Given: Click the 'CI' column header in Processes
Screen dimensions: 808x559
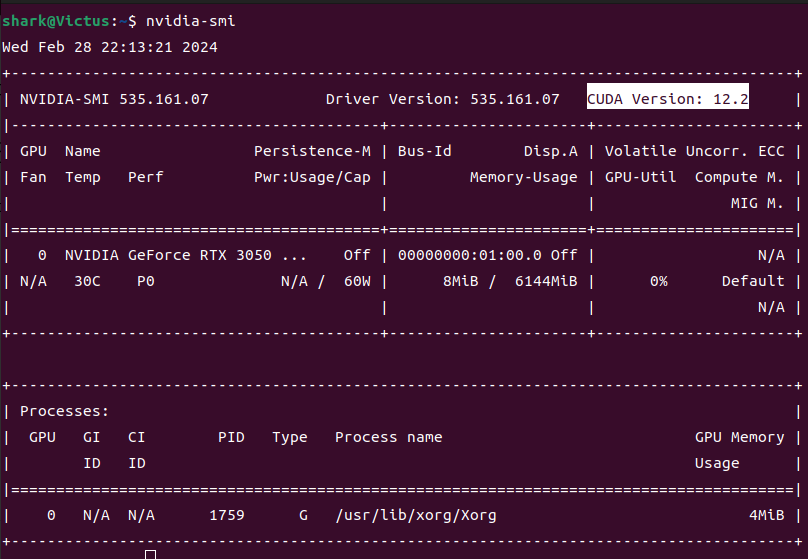Looking at the screenshot, I should tap(137, 437).
